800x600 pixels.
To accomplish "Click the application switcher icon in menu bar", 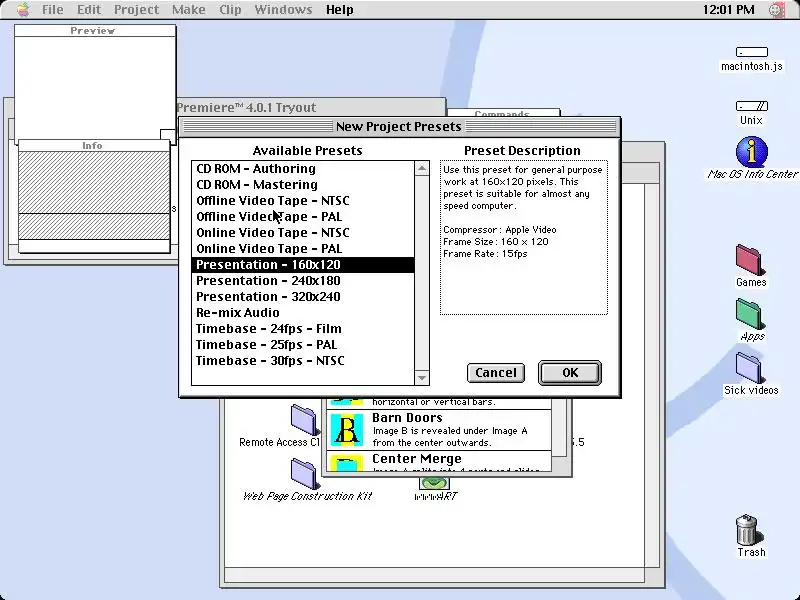I will pos(777,10).
